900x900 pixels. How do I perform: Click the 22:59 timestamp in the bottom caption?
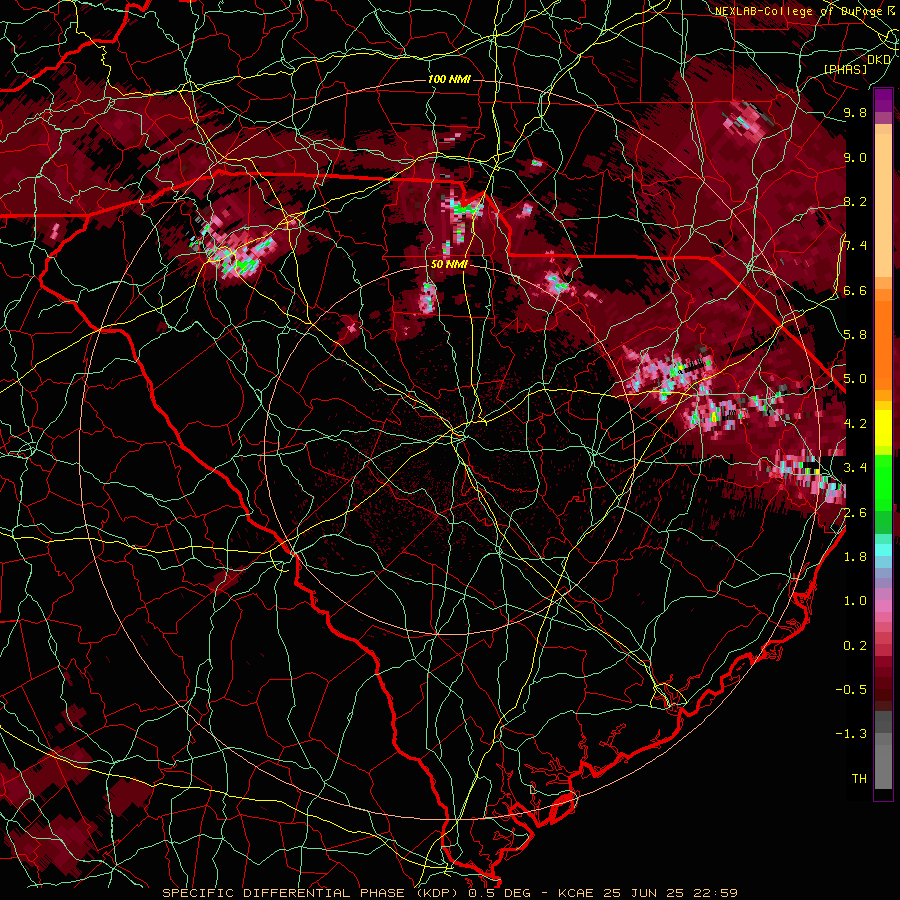717,893
